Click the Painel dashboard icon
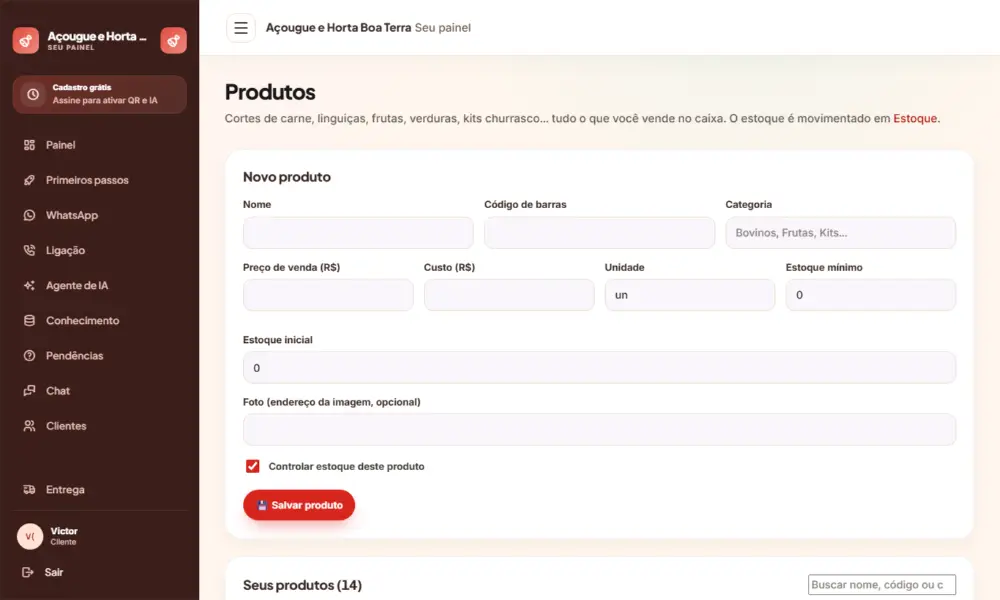Screen dimensions: 1000x600 tap(29, 145)
